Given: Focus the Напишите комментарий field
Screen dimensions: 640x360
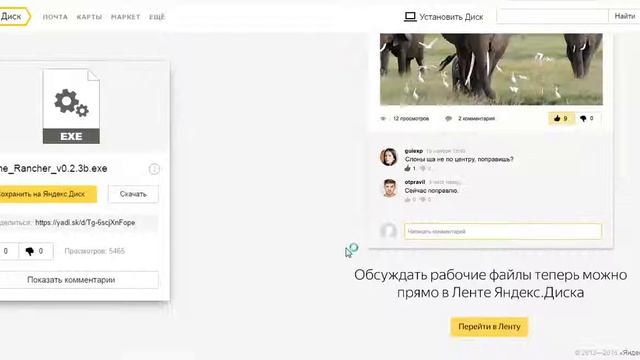Looking at the screenshot, I should tap(503, 231).
